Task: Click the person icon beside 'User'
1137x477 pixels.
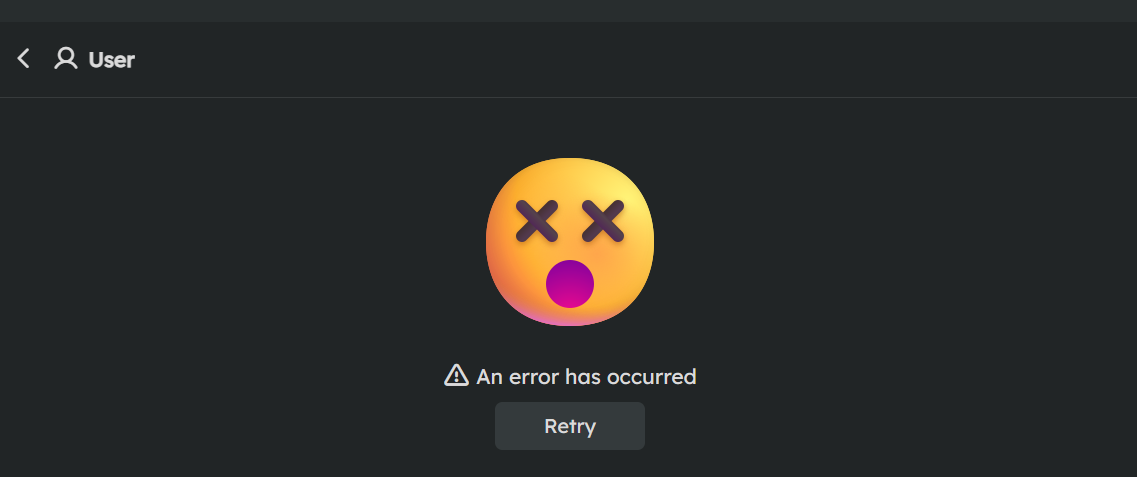Action: click(66, 59)
